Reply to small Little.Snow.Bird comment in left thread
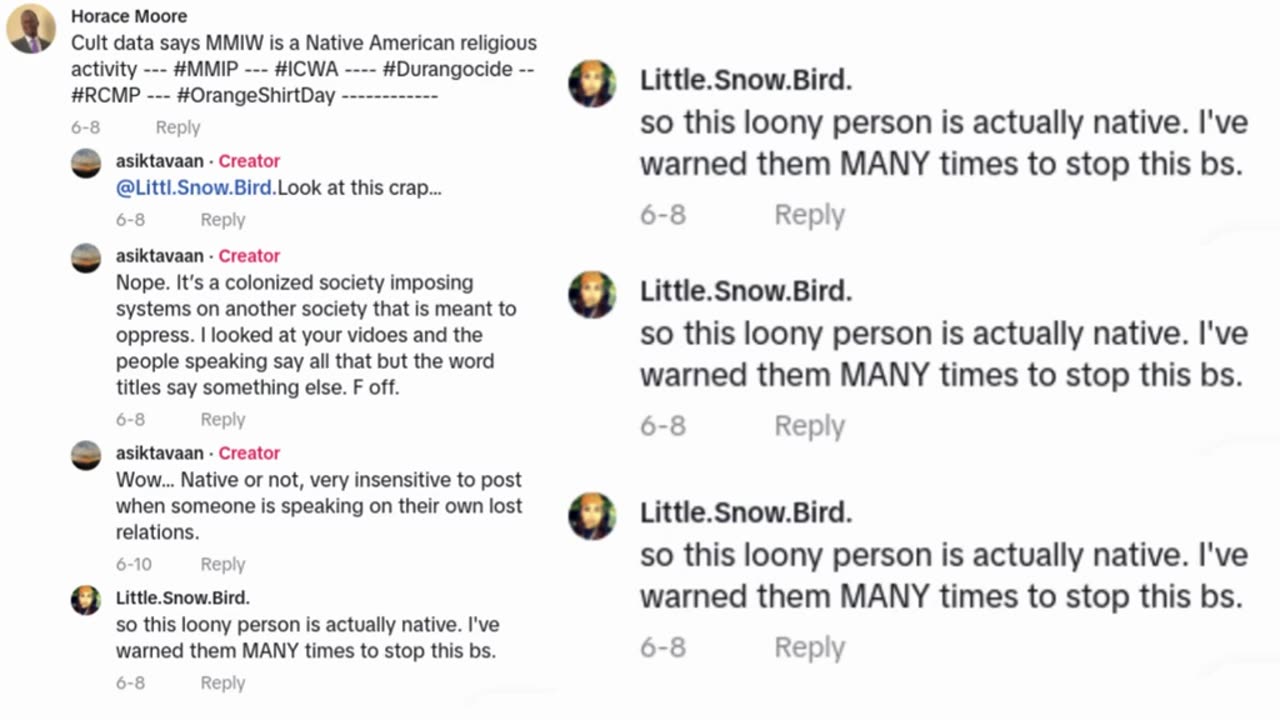Viewport: 1280px width, 720px height. 222,684
